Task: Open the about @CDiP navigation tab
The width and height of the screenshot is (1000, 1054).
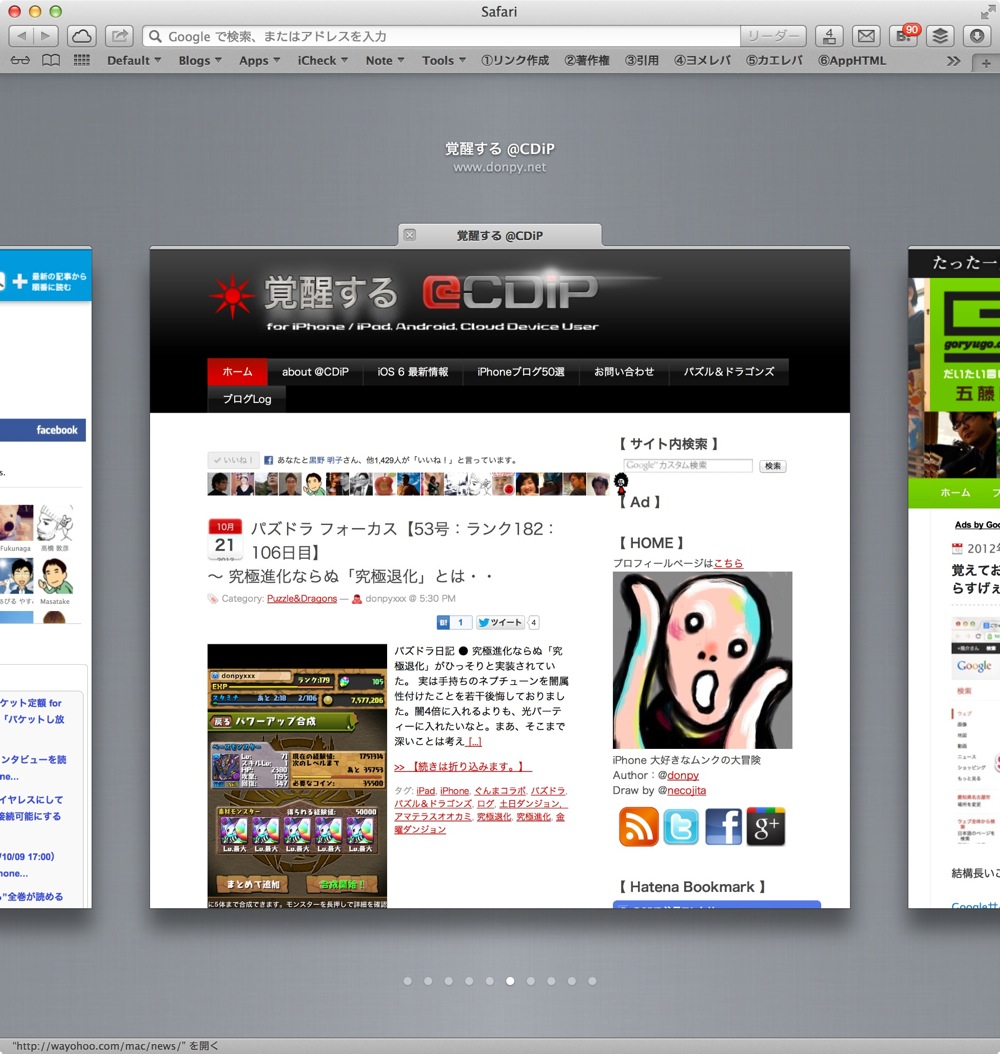Action: (x=315, y=372)
